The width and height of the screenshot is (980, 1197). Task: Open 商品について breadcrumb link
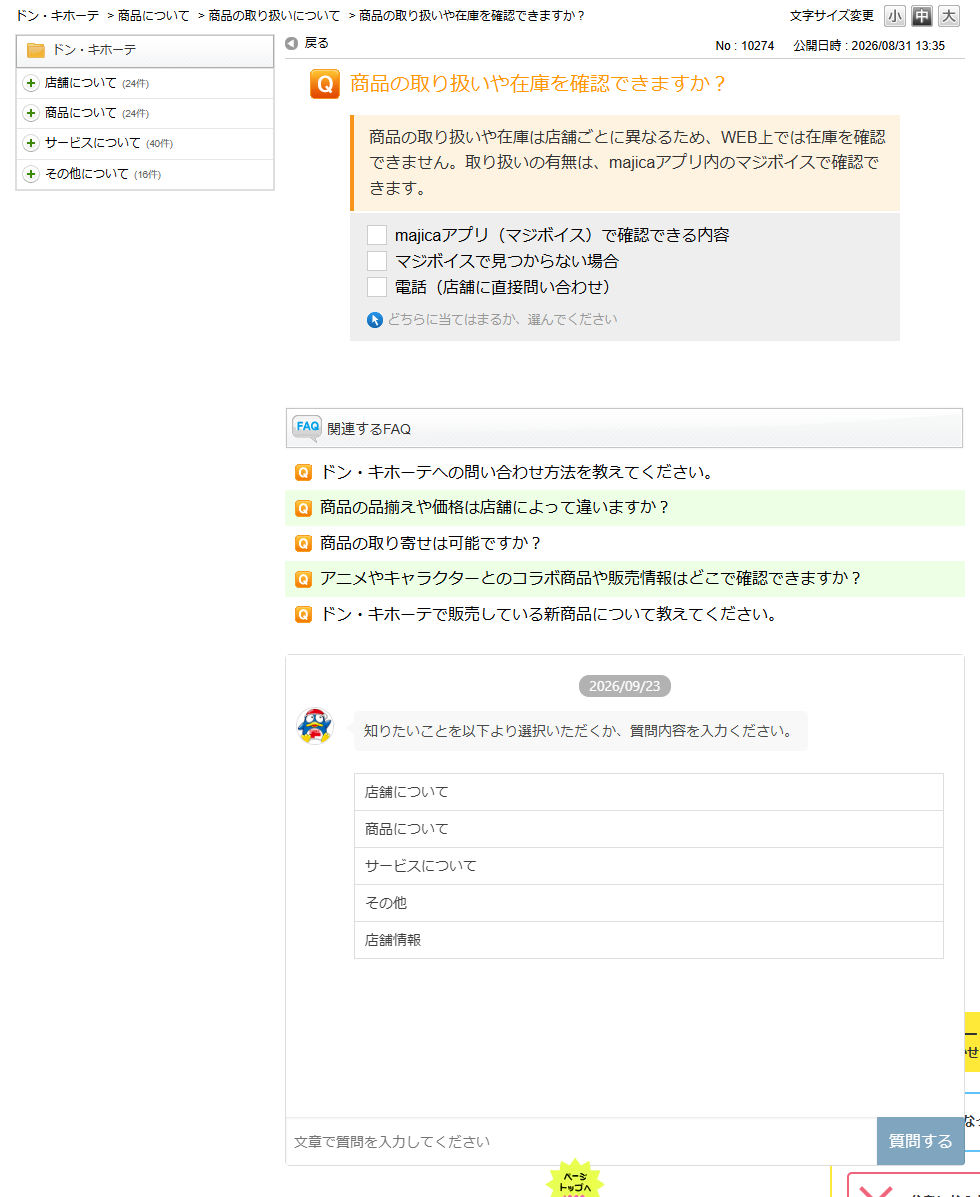pyautogui.click(x=153, y=15)
